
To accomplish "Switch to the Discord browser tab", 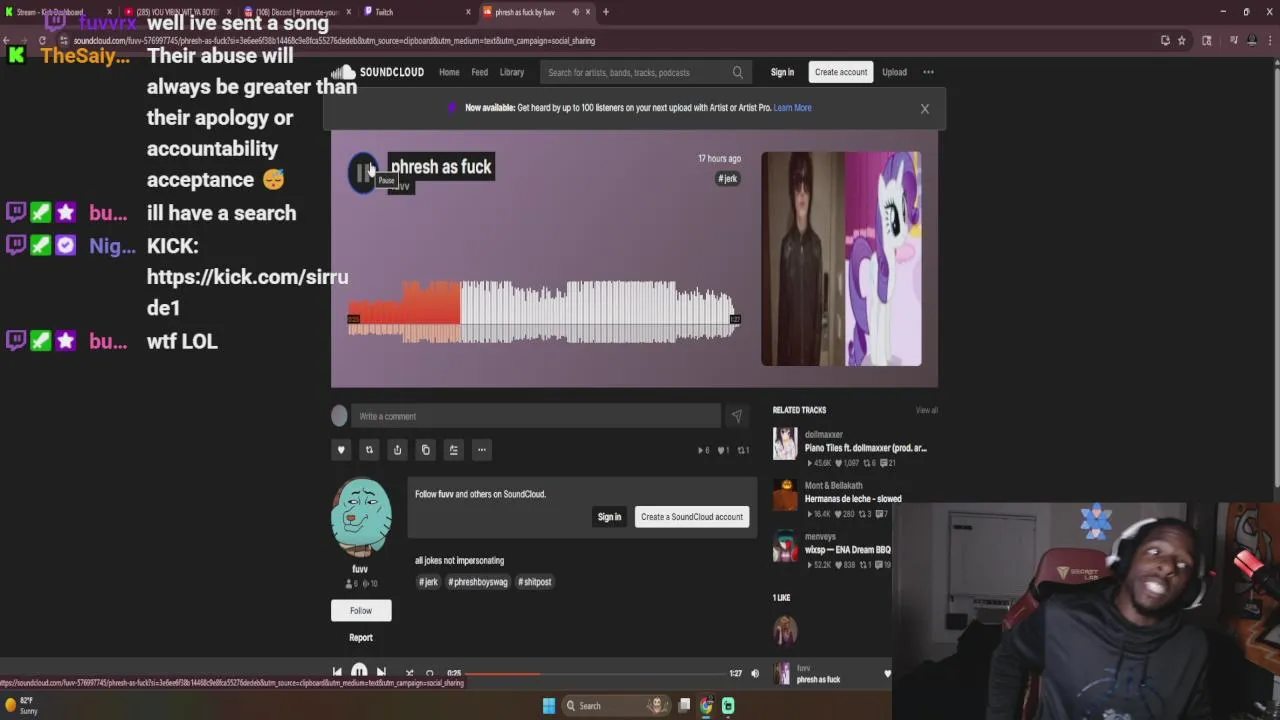I will click(x=297, y=12).
